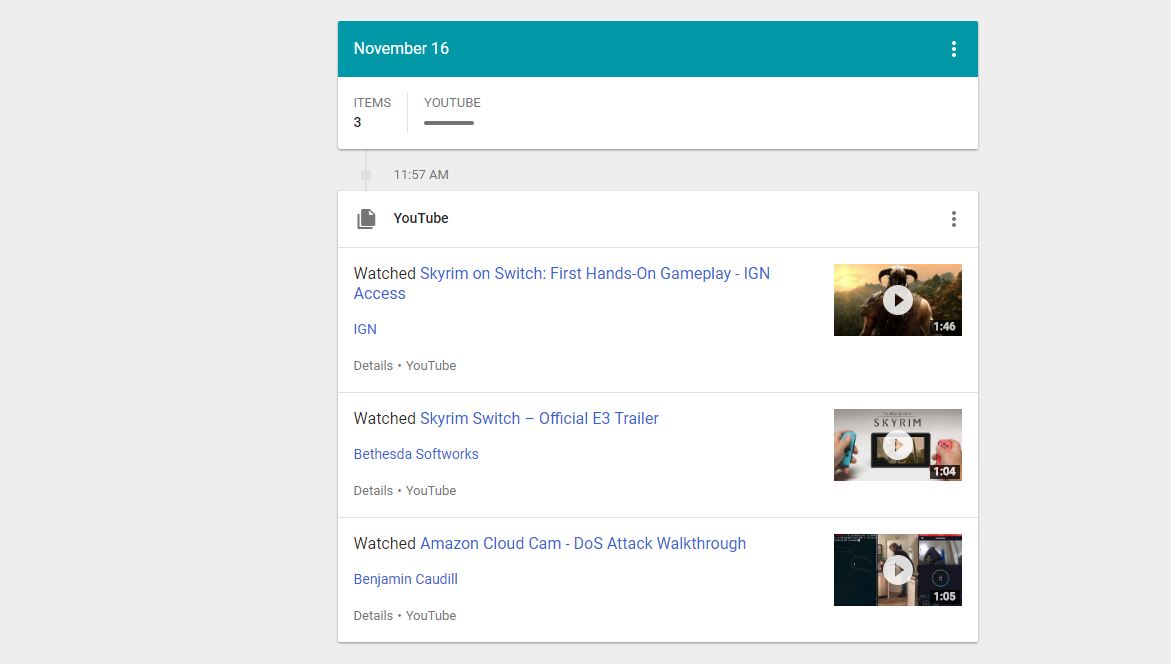Viewport: 1171px width, 664px height.
Task: Click YouTube source label under Bethesda video
Action: point(431,491)
